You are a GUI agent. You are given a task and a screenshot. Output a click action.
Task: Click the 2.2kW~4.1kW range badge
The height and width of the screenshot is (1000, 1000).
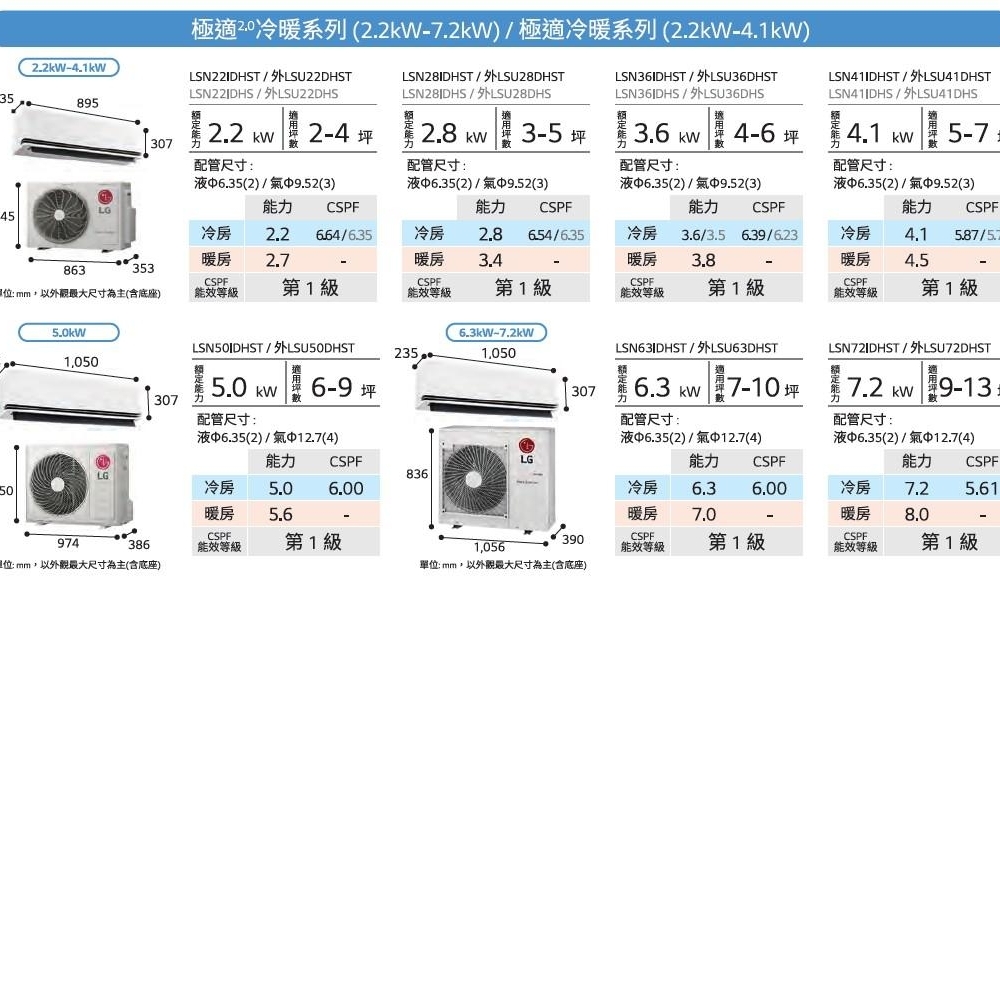69,68
